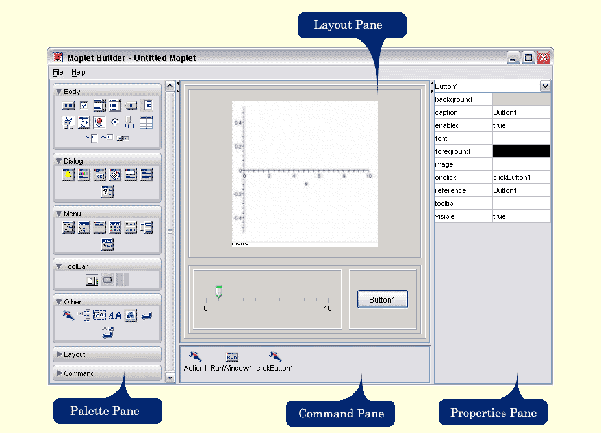Viewport: 601px width, 433px height.
Task: Select the black foreground color swatch
Action: pos(521,151)
